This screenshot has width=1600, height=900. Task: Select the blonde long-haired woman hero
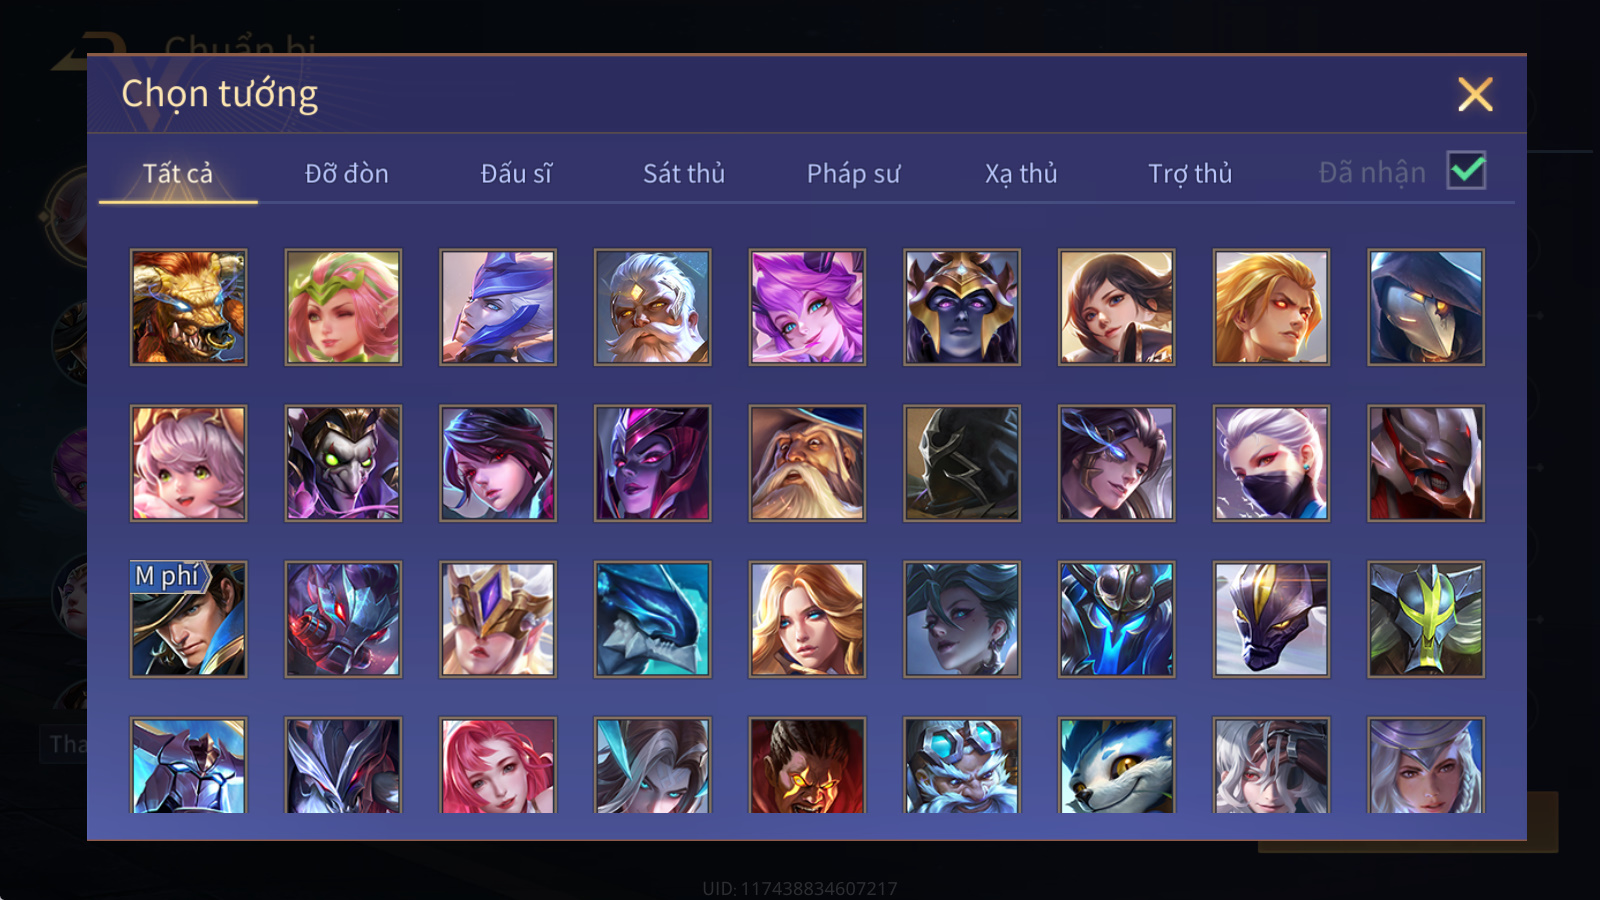coord(807,619)
